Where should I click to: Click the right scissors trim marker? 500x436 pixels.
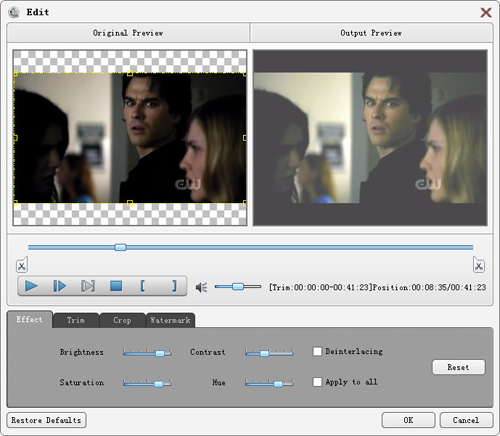click(x=479, y=265)
